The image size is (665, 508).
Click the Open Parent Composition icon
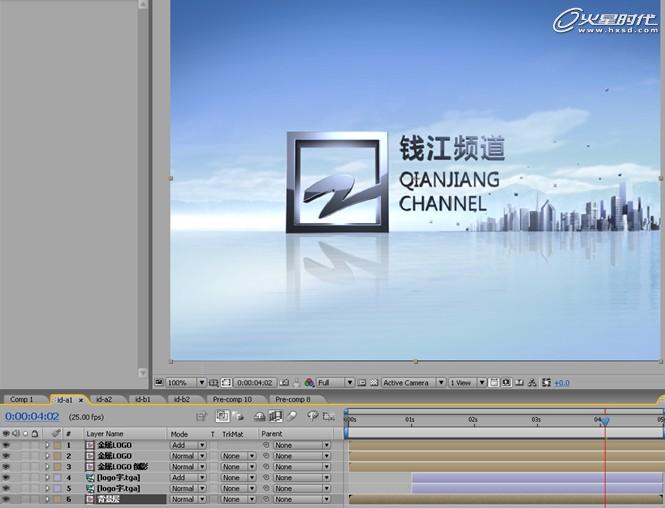201,417
